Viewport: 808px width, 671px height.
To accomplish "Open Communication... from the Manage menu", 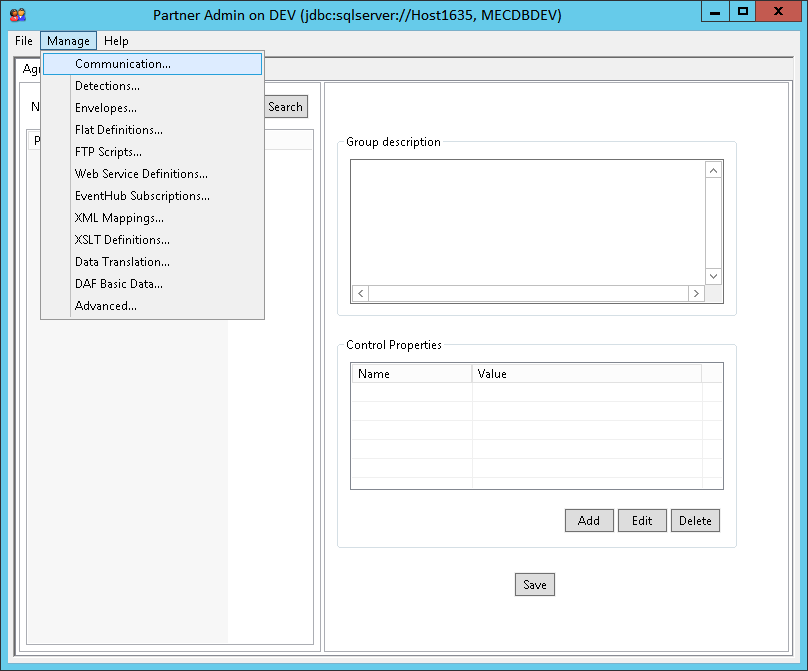I will [x=123, y=64].
